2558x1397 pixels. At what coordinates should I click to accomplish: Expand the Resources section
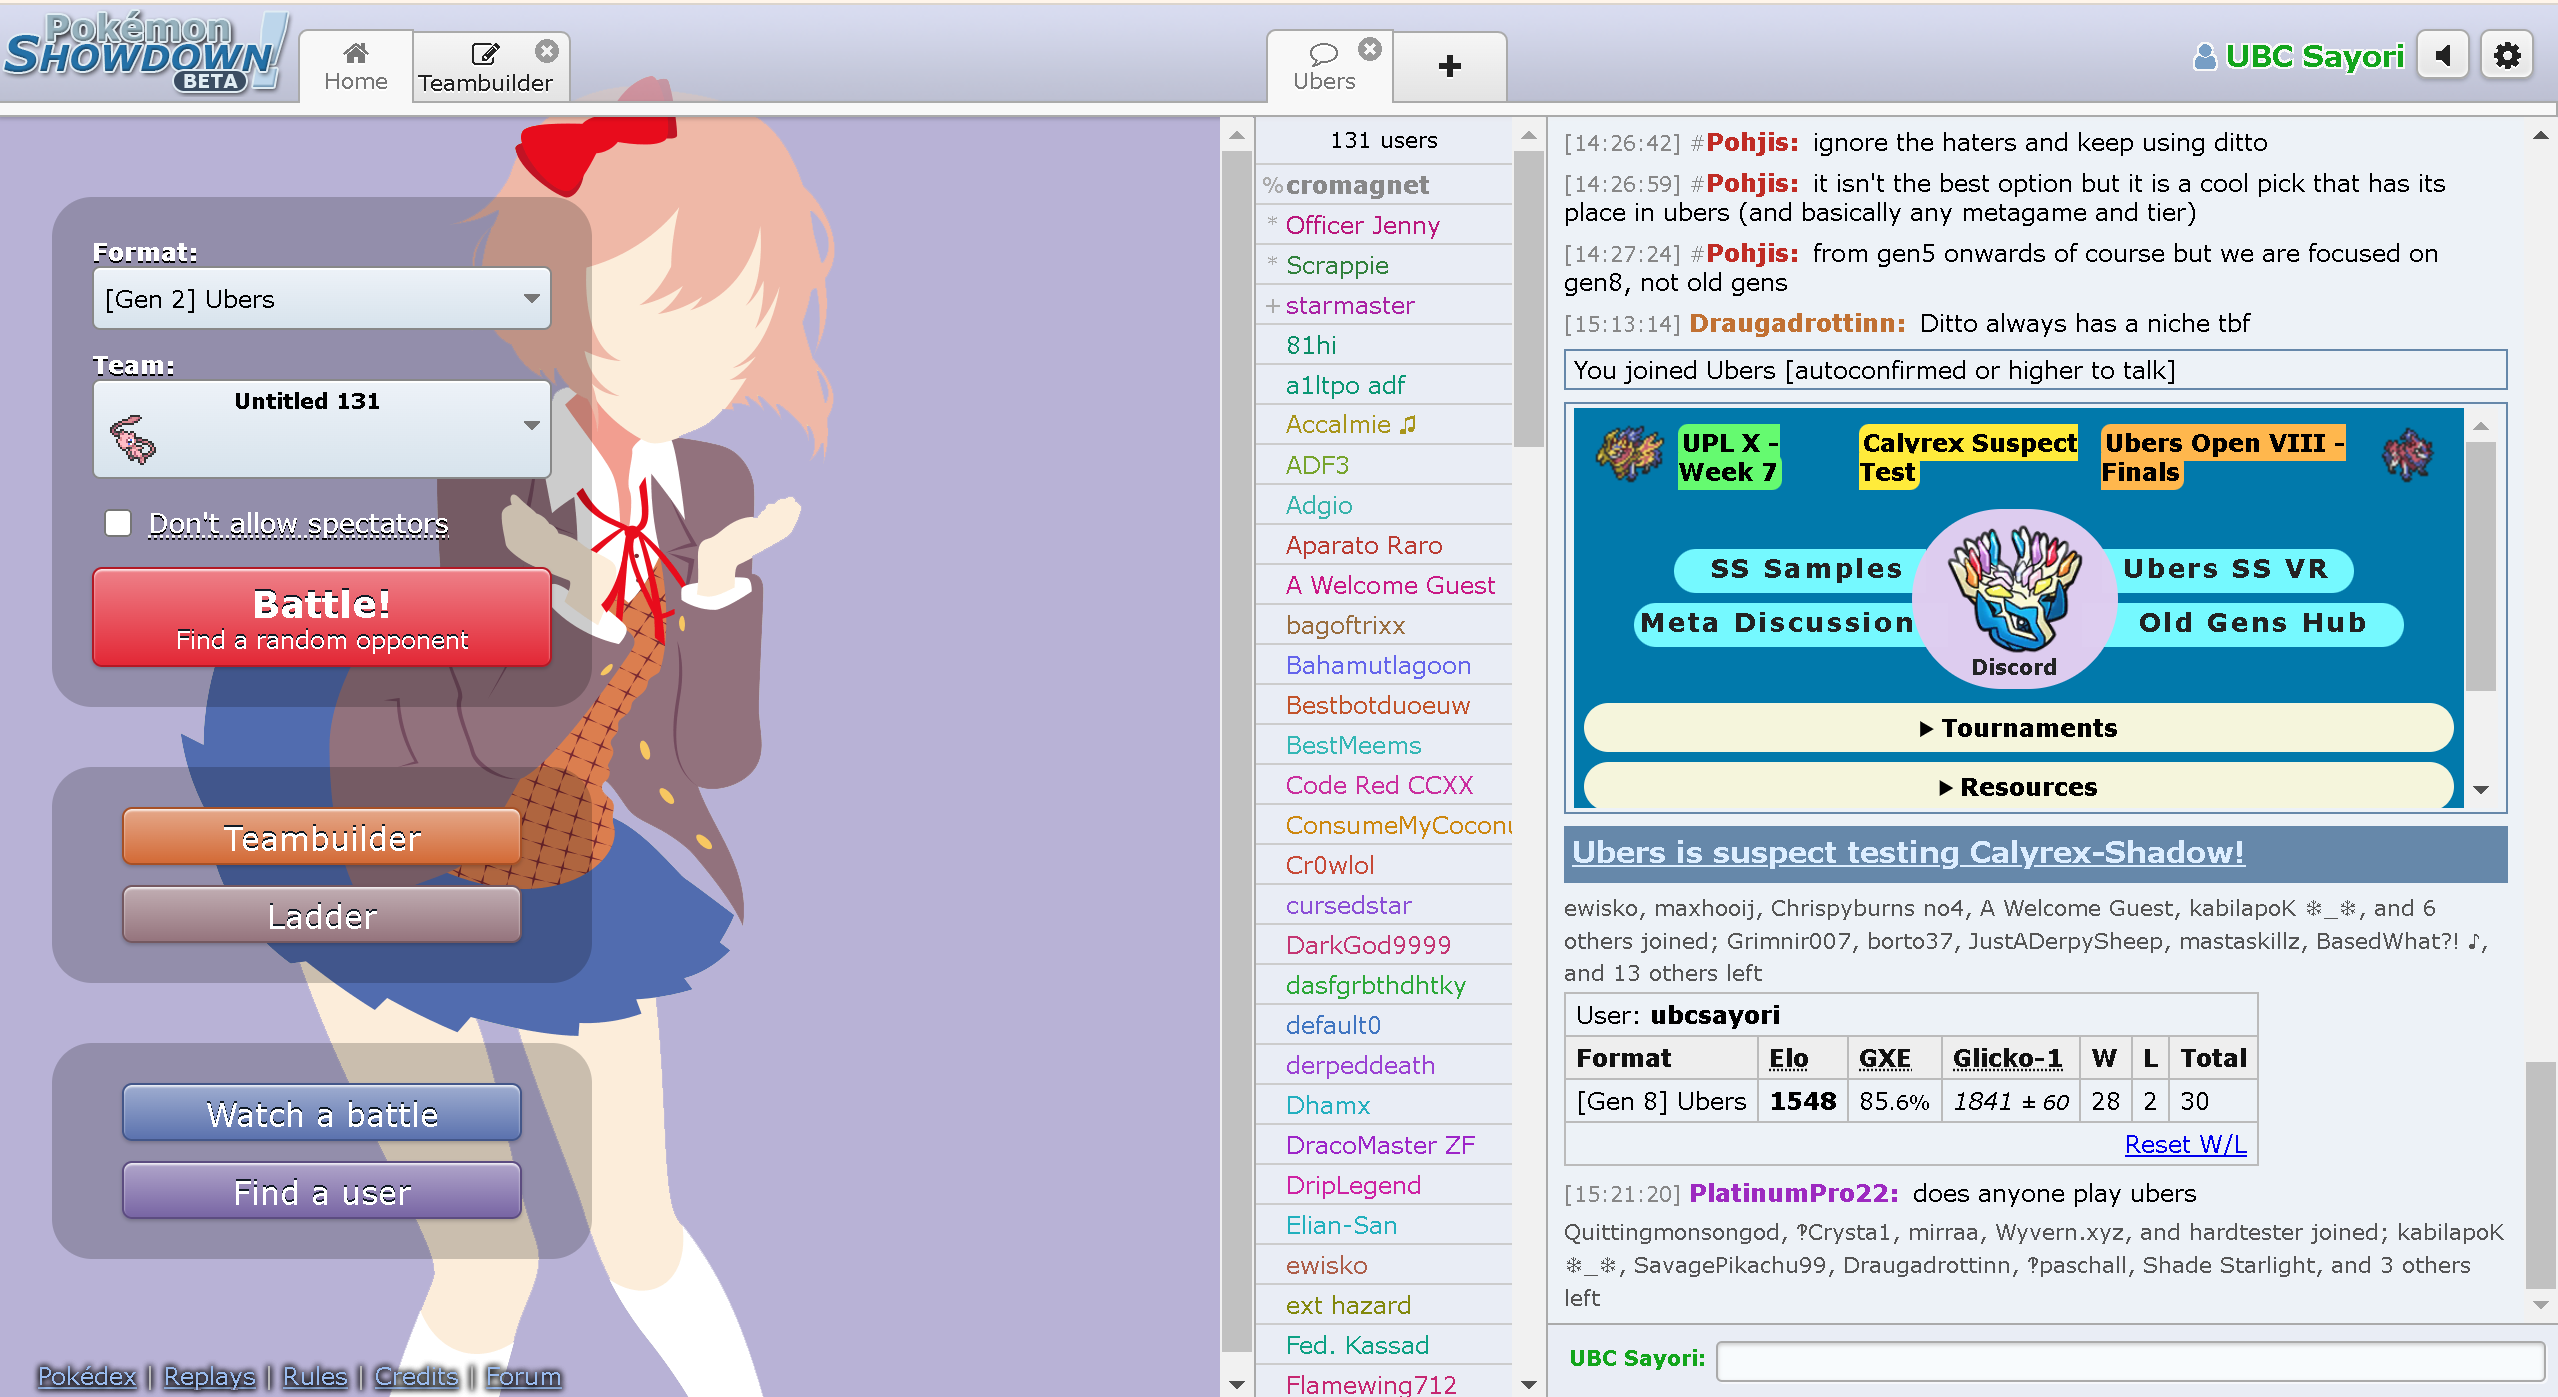[x=2018, y=787]
